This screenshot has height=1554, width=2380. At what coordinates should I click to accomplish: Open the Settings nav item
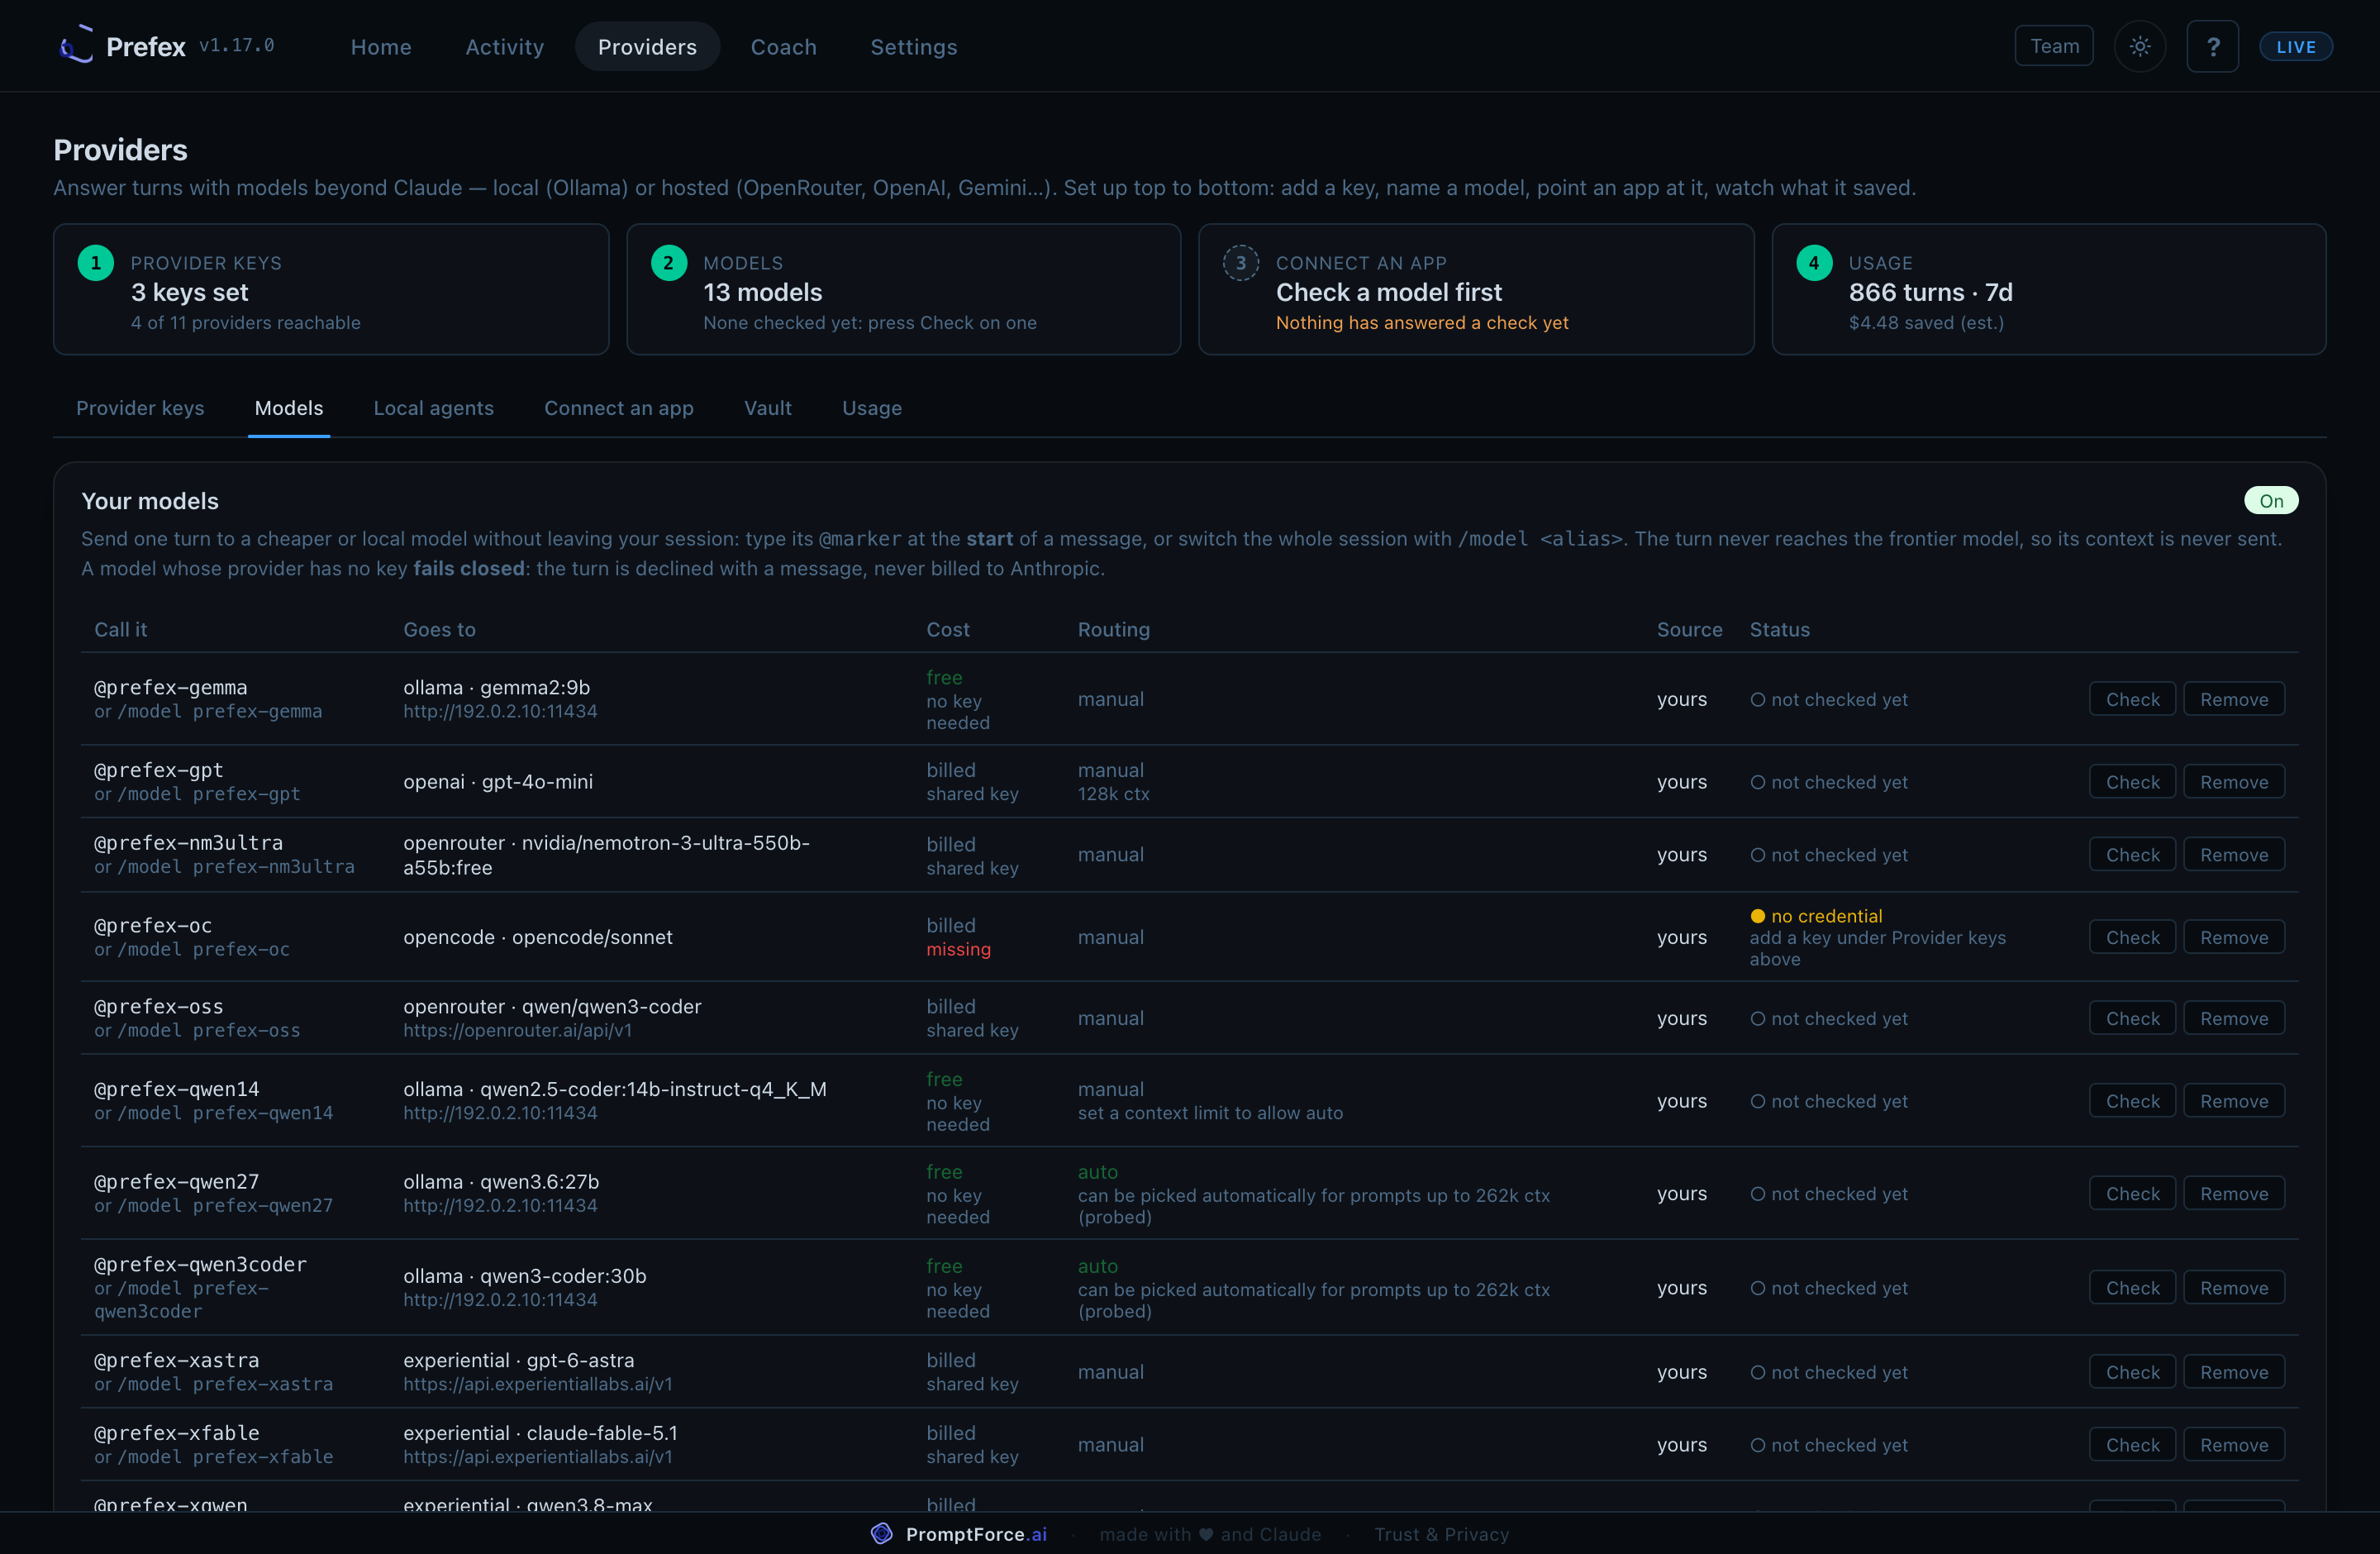914,46
